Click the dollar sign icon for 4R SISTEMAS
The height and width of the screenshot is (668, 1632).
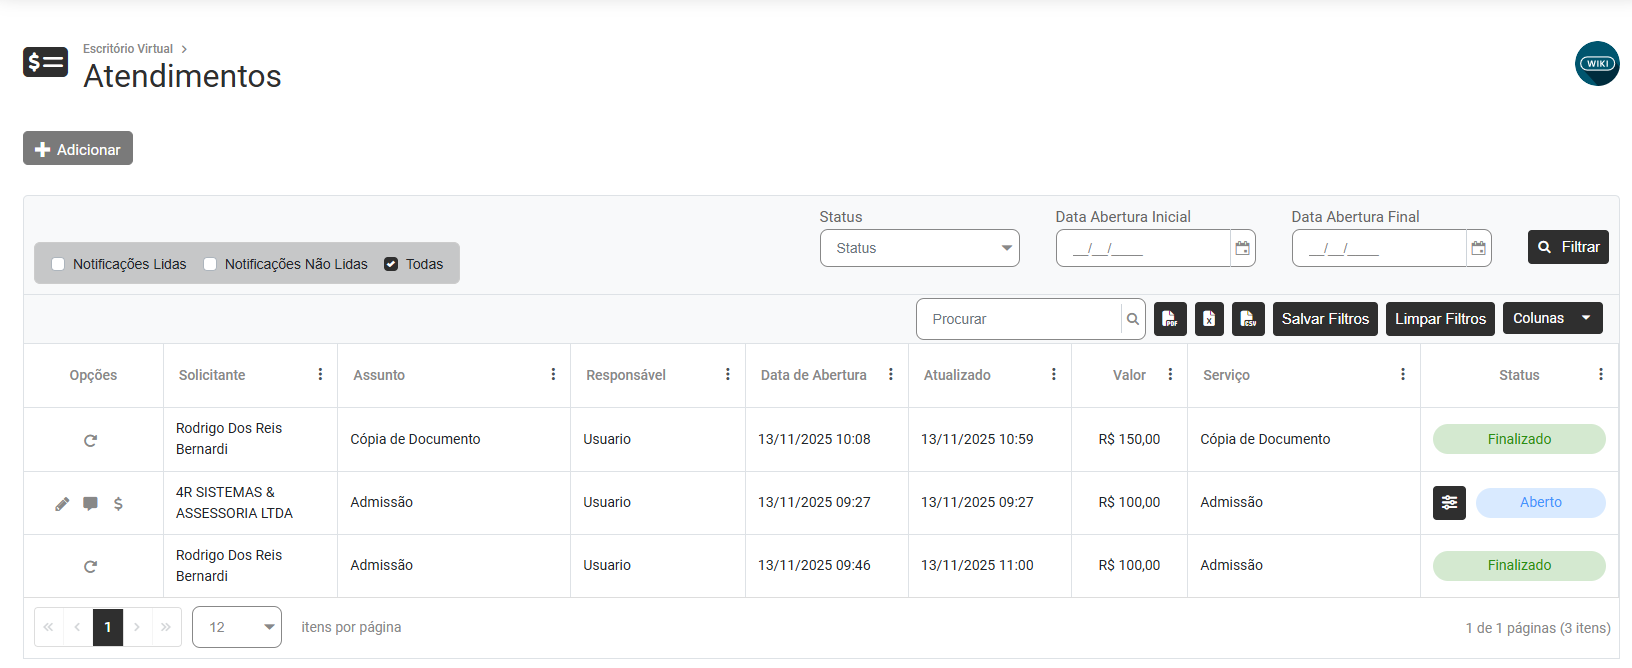(x=118, y=504)
